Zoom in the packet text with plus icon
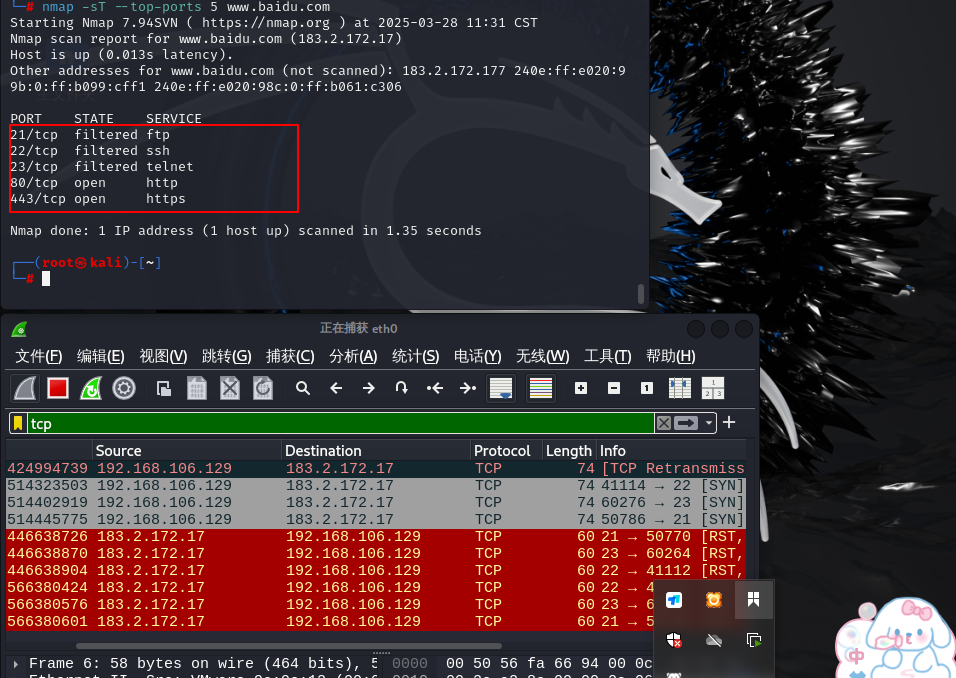This screenshot has height=678, width=956. coord(581,388)
